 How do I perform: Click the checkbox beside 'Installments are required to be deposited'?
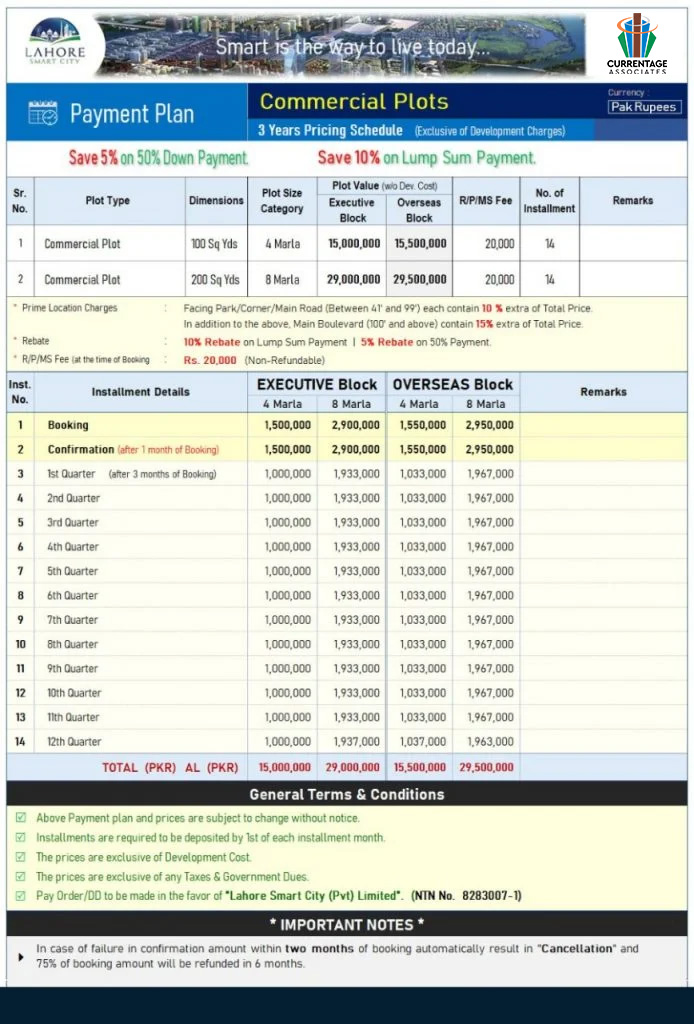click(x=21, y=837)
